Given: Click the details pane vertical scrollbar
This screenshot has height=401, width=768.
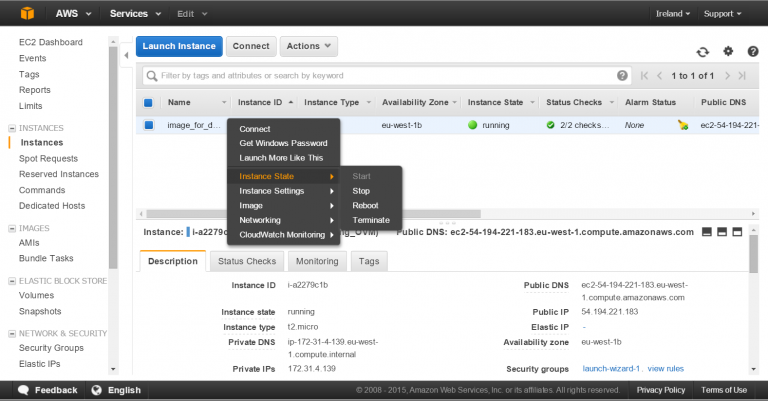Looking at the screenshot, I should (753, 255).
